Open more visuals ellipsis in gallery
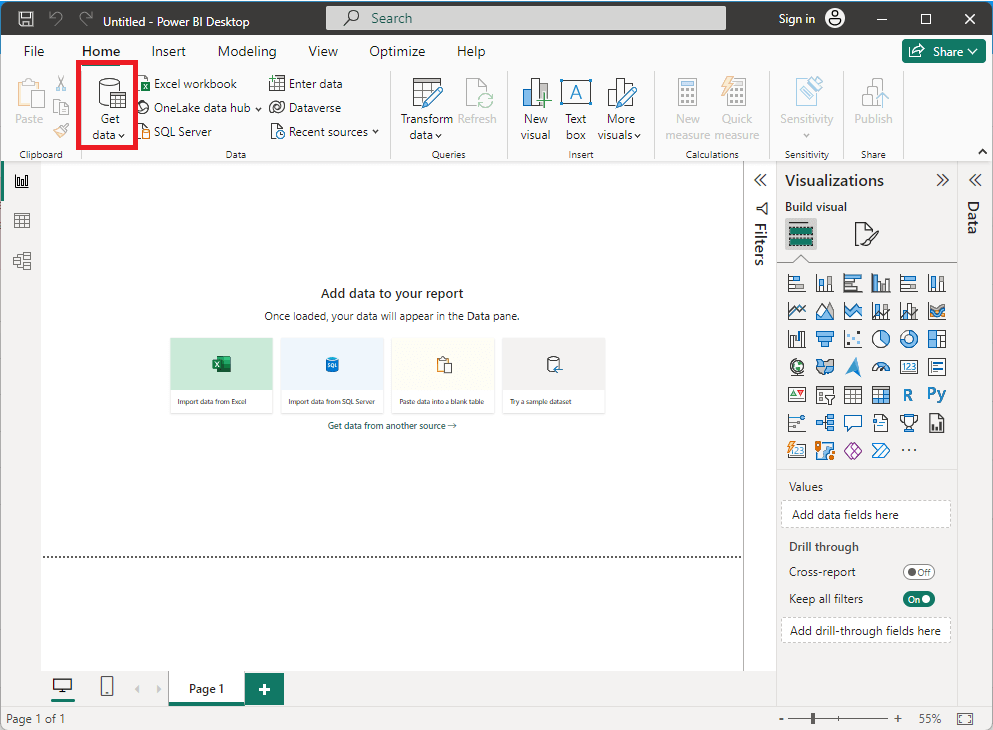993x730 pixels. [908, 450]
